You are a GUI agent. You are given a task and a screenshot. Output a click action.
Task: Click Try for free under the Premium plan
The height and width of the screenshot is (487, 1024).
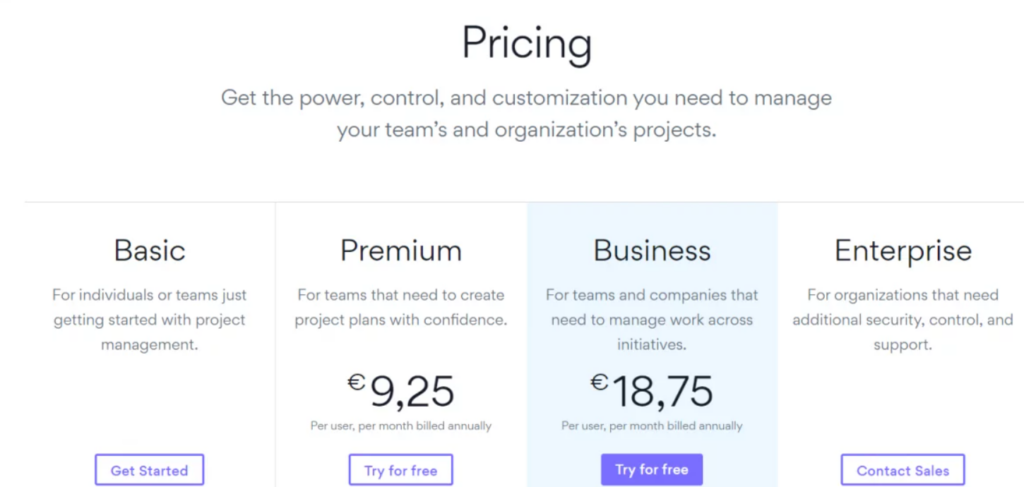pos(401,470)
